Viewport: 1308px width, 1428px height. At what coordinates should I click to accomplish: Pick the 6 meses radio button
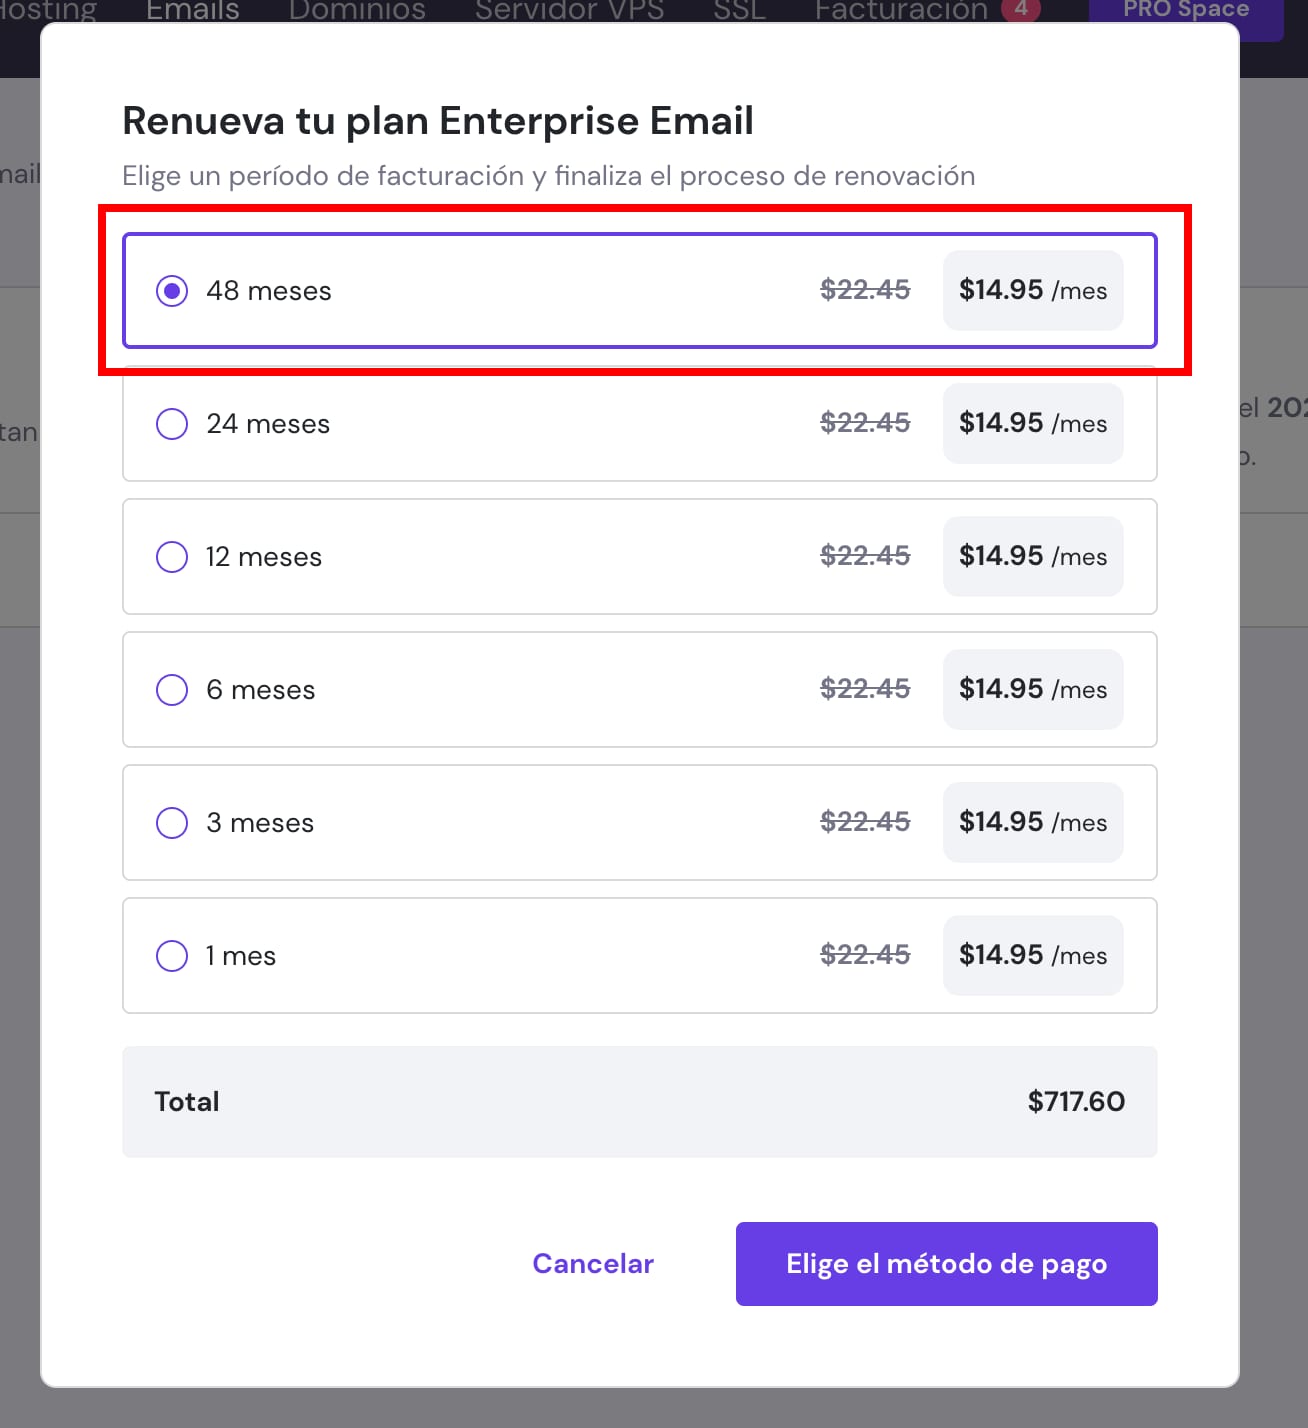(x=172, y=690)
